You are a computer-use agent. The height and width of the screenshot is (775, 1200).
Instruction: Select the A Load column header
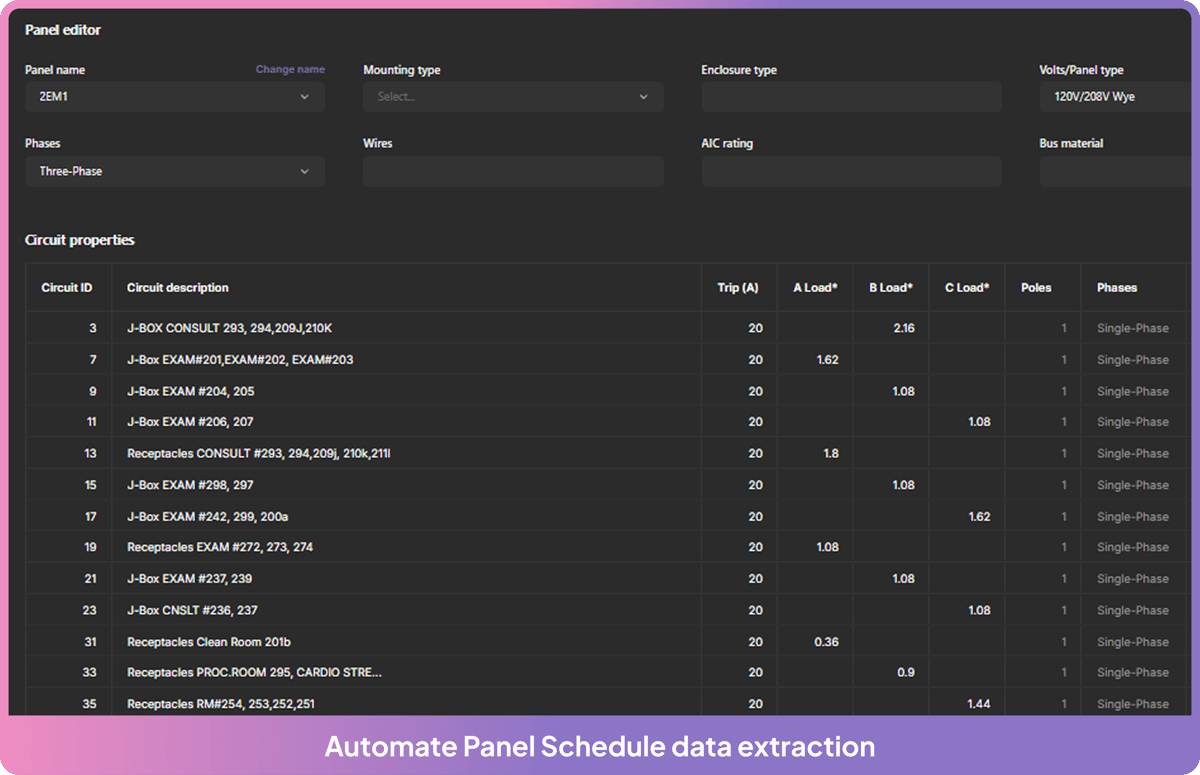pos(815,288)
